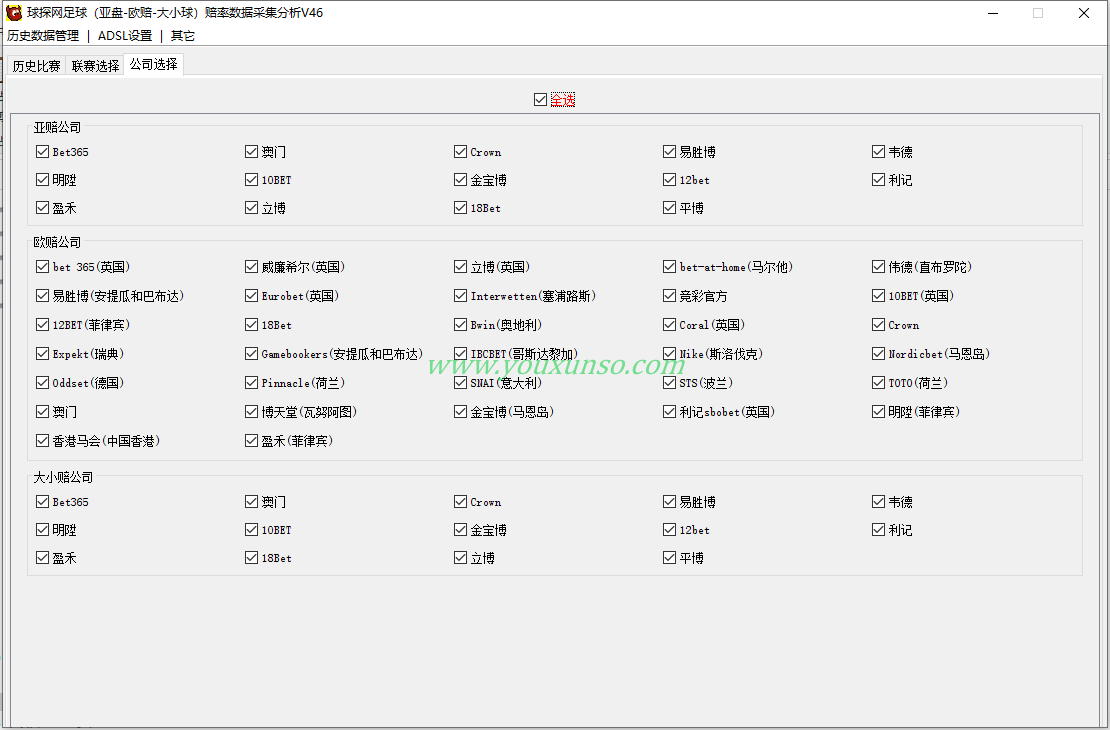Uncheck 金宝博 in the 大小赔公司 group
This screenshot has width=1110, height=730.
460,530
